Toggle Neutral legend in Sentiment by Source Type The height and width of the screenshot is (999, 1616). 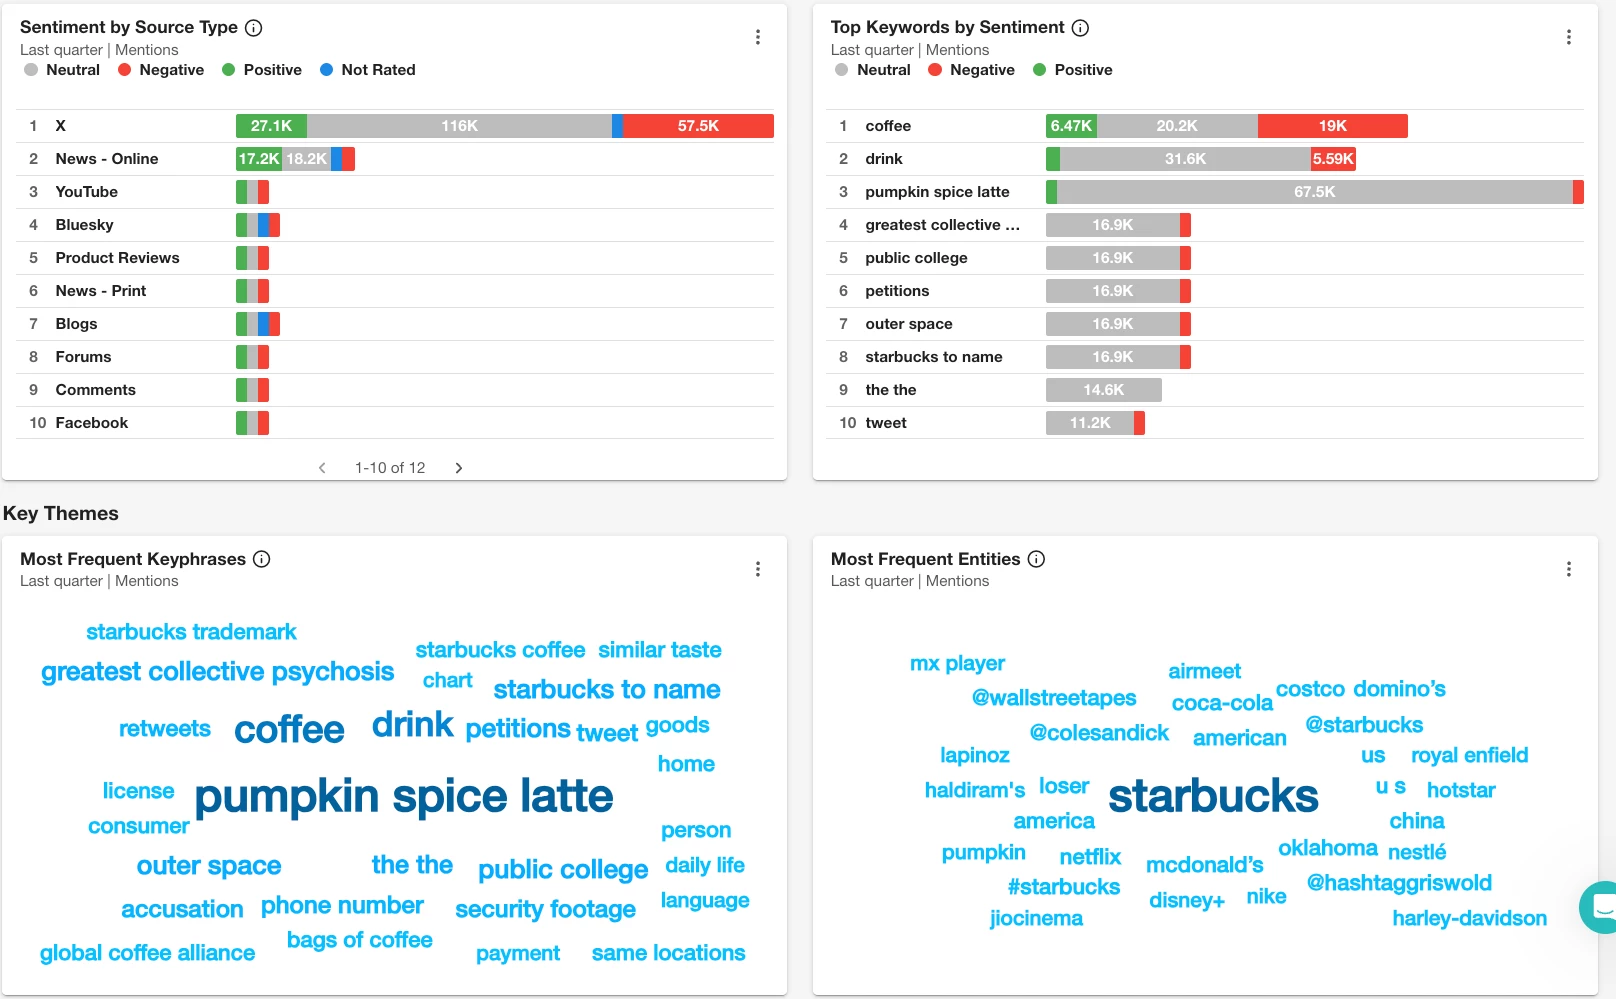[62, 70]
